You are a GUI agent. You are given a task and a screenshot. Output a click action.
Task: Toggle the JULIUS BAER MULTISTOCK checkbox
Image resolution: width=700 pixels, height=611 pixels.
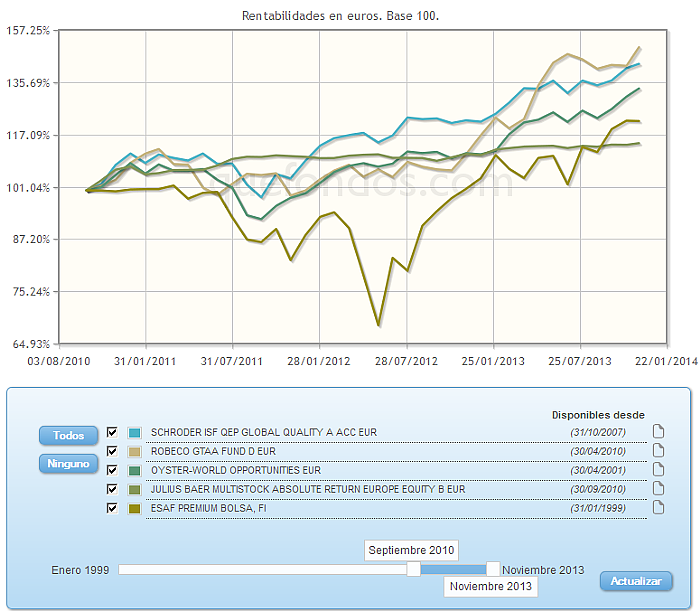point(112,489)
